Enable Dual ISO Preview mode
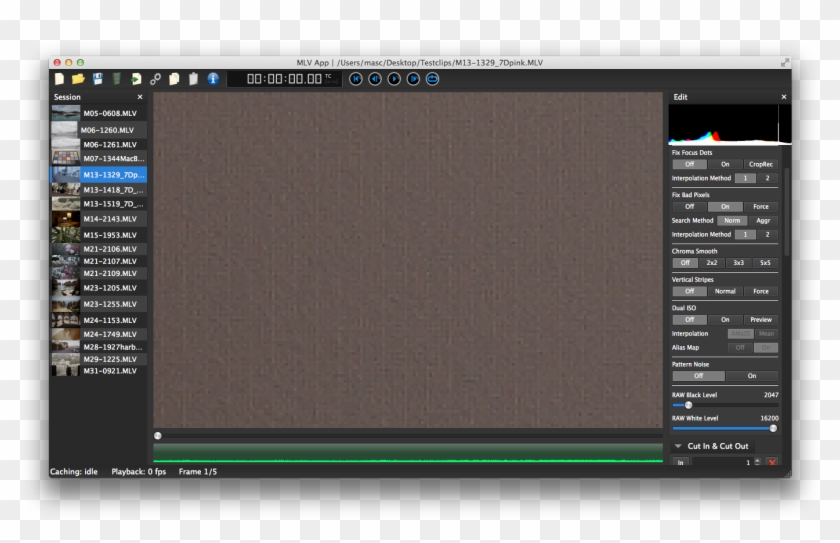 (x=760, y=320)
